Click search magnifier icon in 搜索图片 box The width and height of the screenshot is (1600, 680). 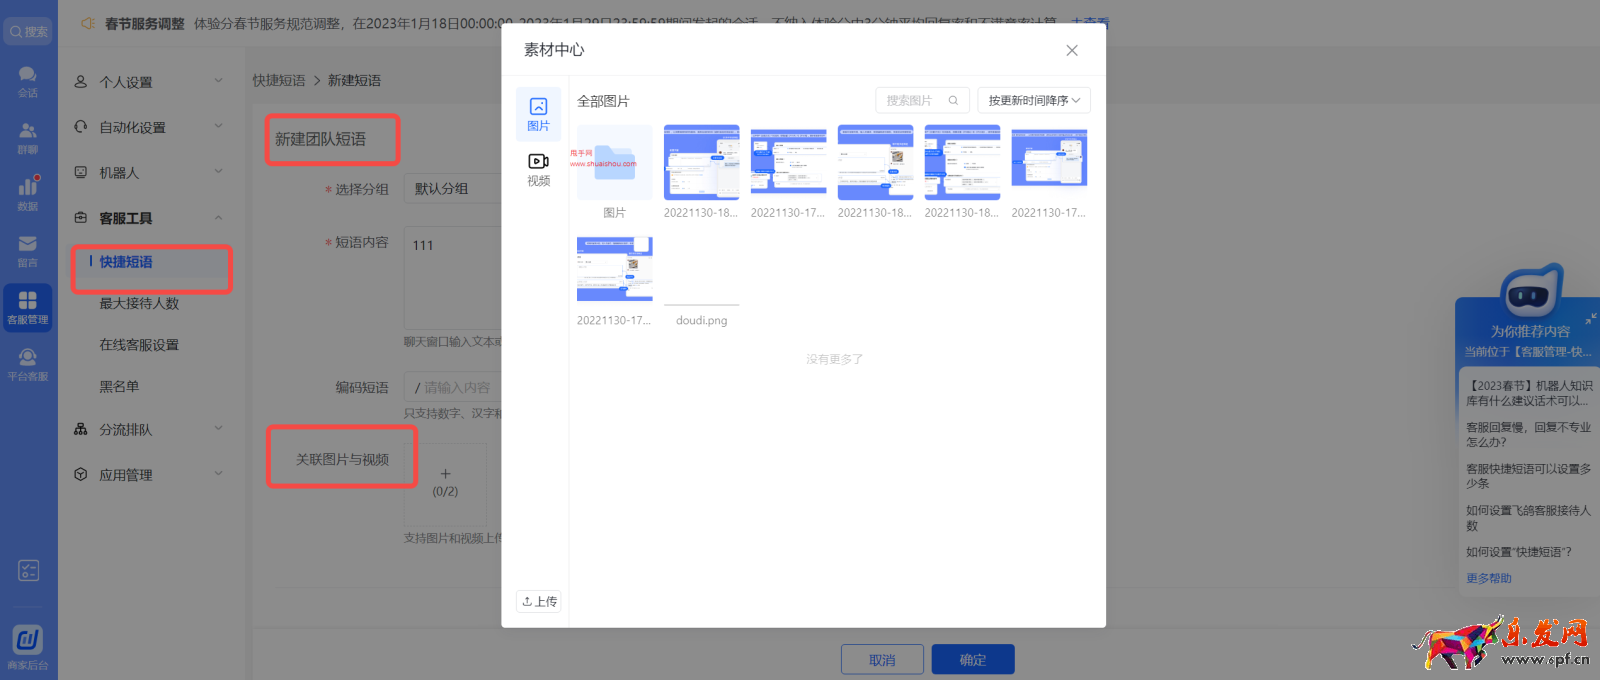[953, 101]
